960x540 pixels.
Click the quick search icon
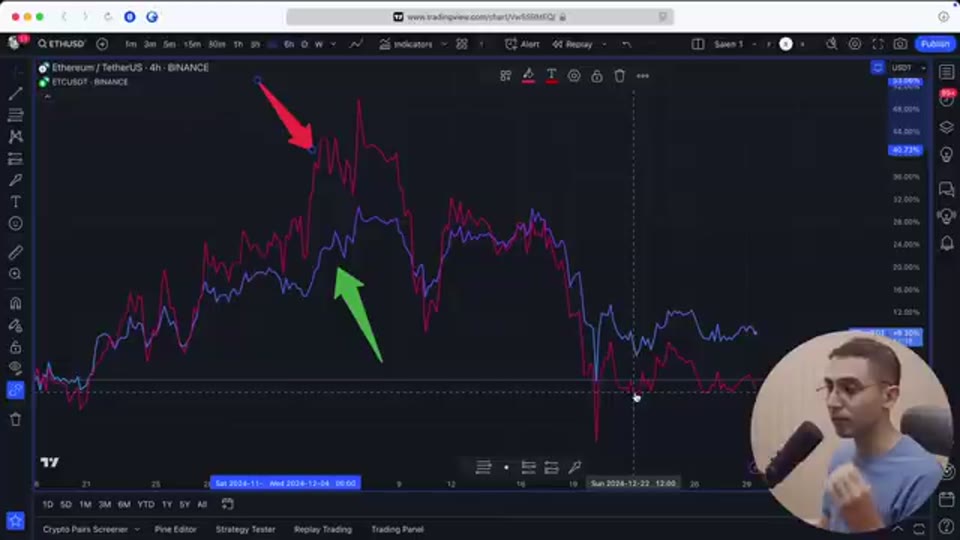point(831,44)
